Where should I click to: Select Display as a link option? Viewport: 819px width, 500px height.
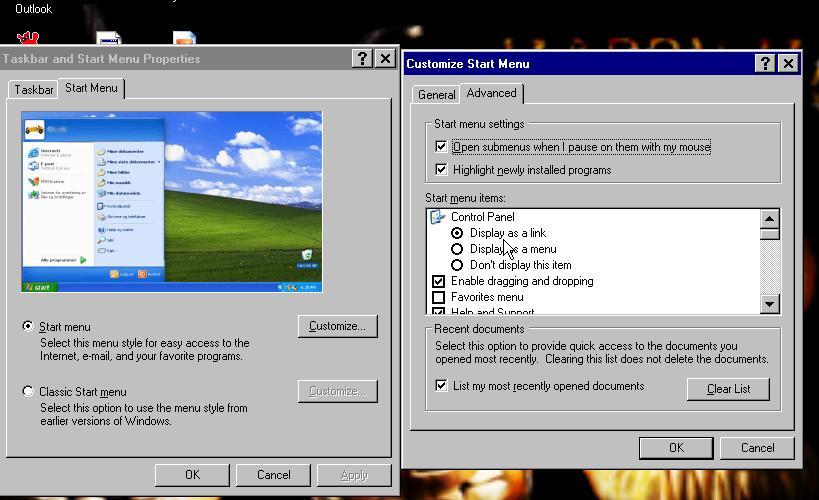(x=457, y=233)
